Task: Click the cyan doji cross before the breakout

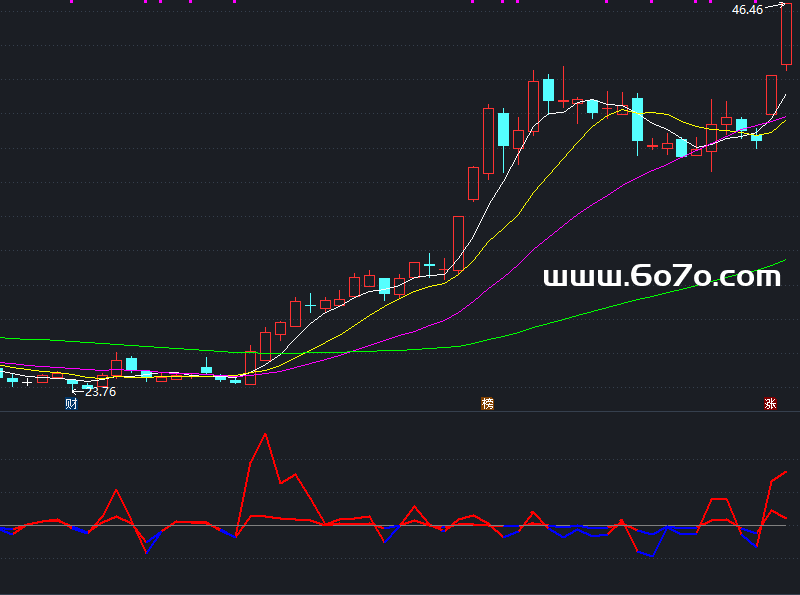Action: (x=430, y=265)
